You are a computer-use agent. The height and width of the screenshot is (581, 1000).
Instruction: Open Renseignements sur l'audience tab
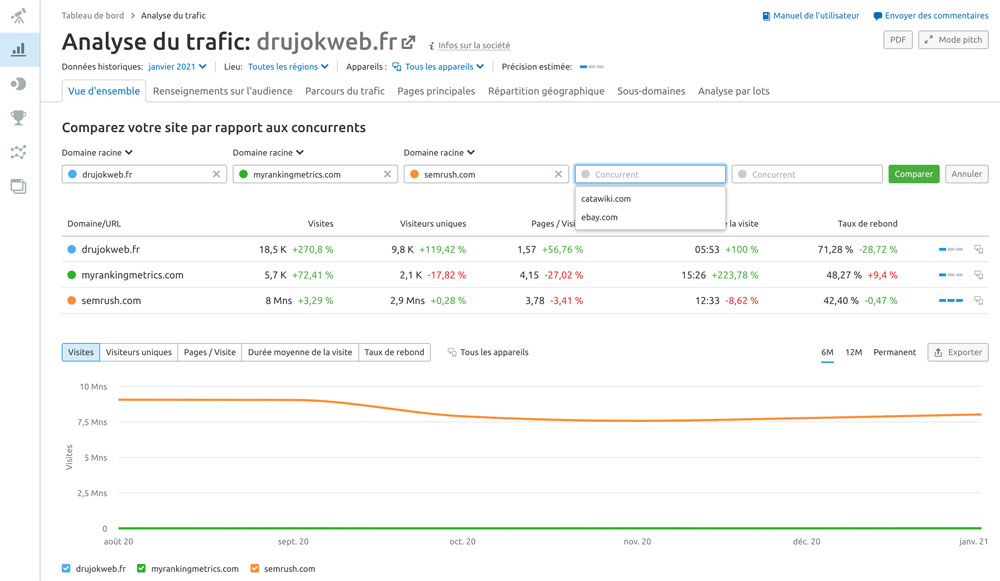223,91
